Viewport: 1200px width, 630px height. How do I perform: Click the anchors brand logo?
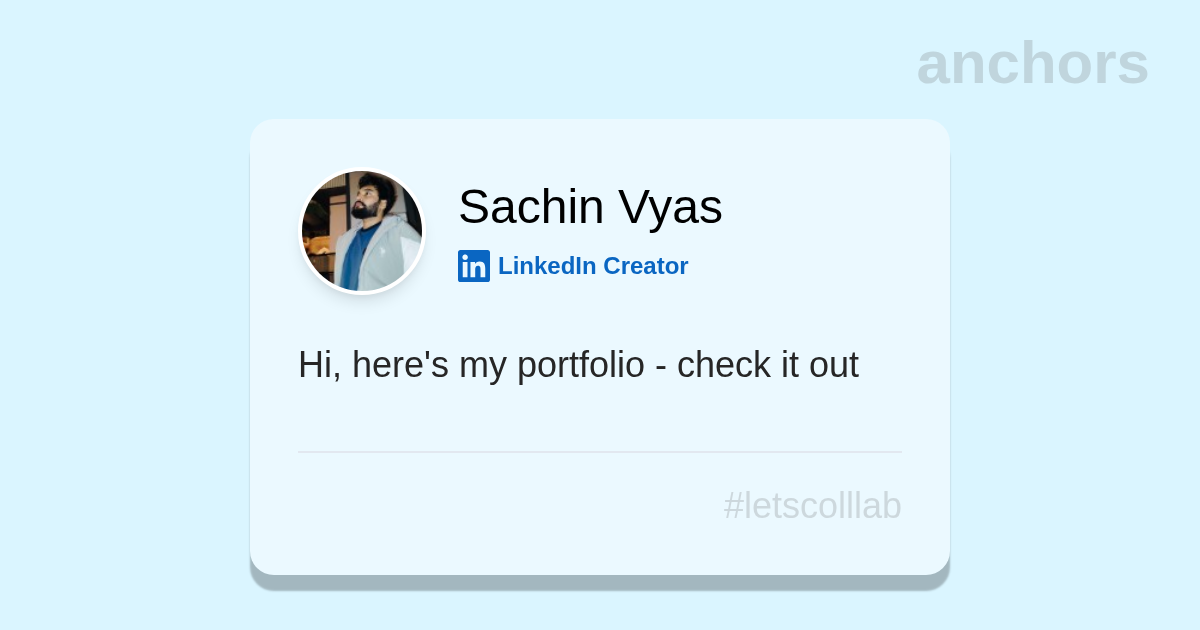click(x=1032, y=63)
